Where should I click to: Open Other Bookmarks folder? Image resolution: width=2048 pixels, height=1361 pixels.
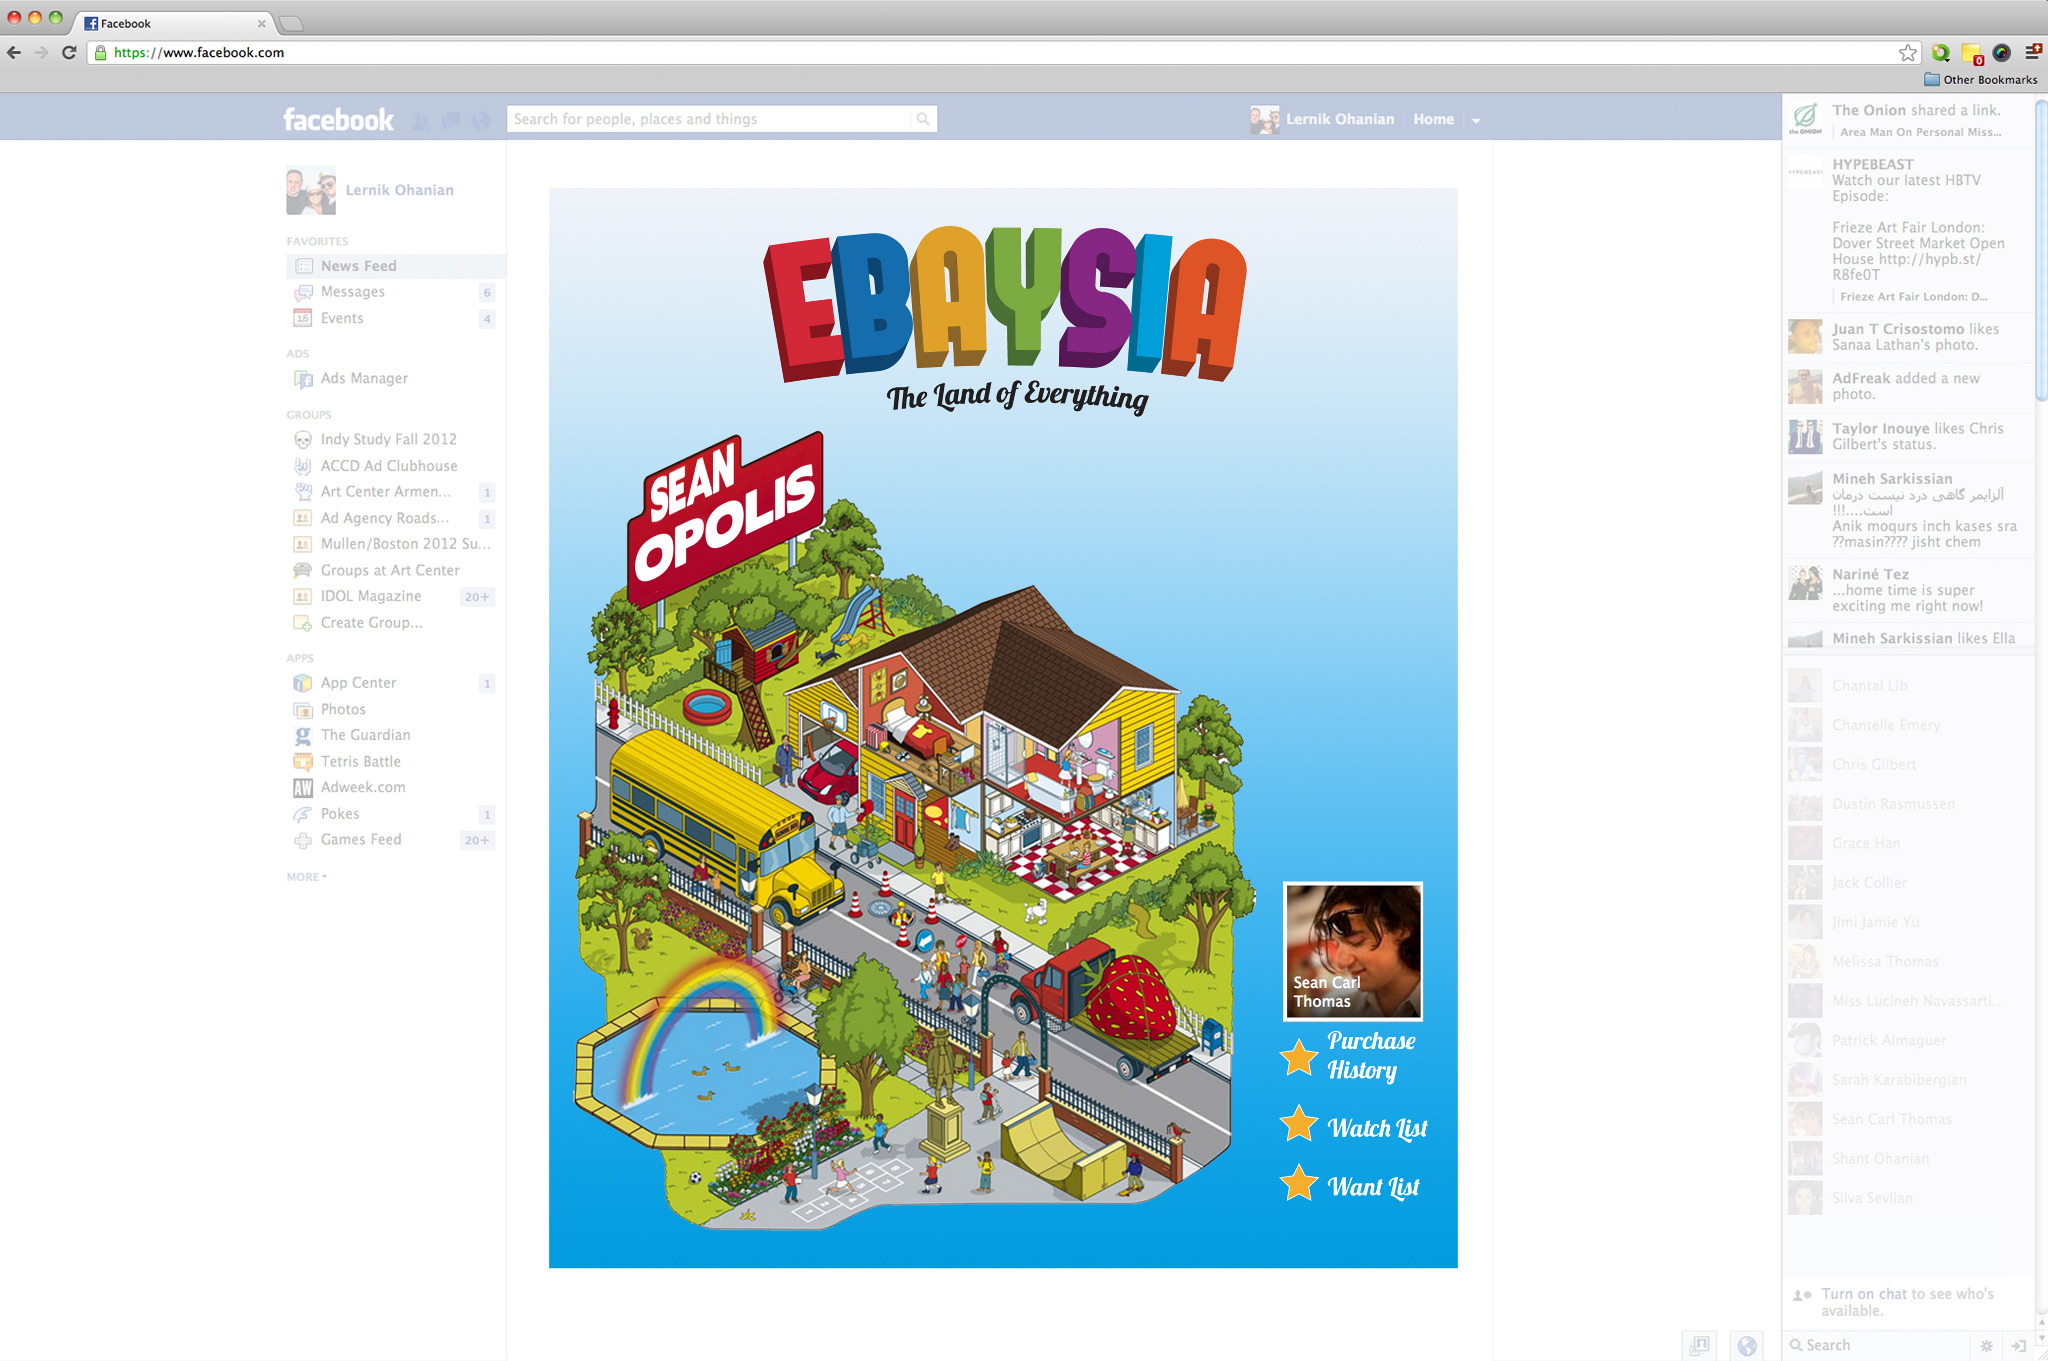click(1981, 80)
